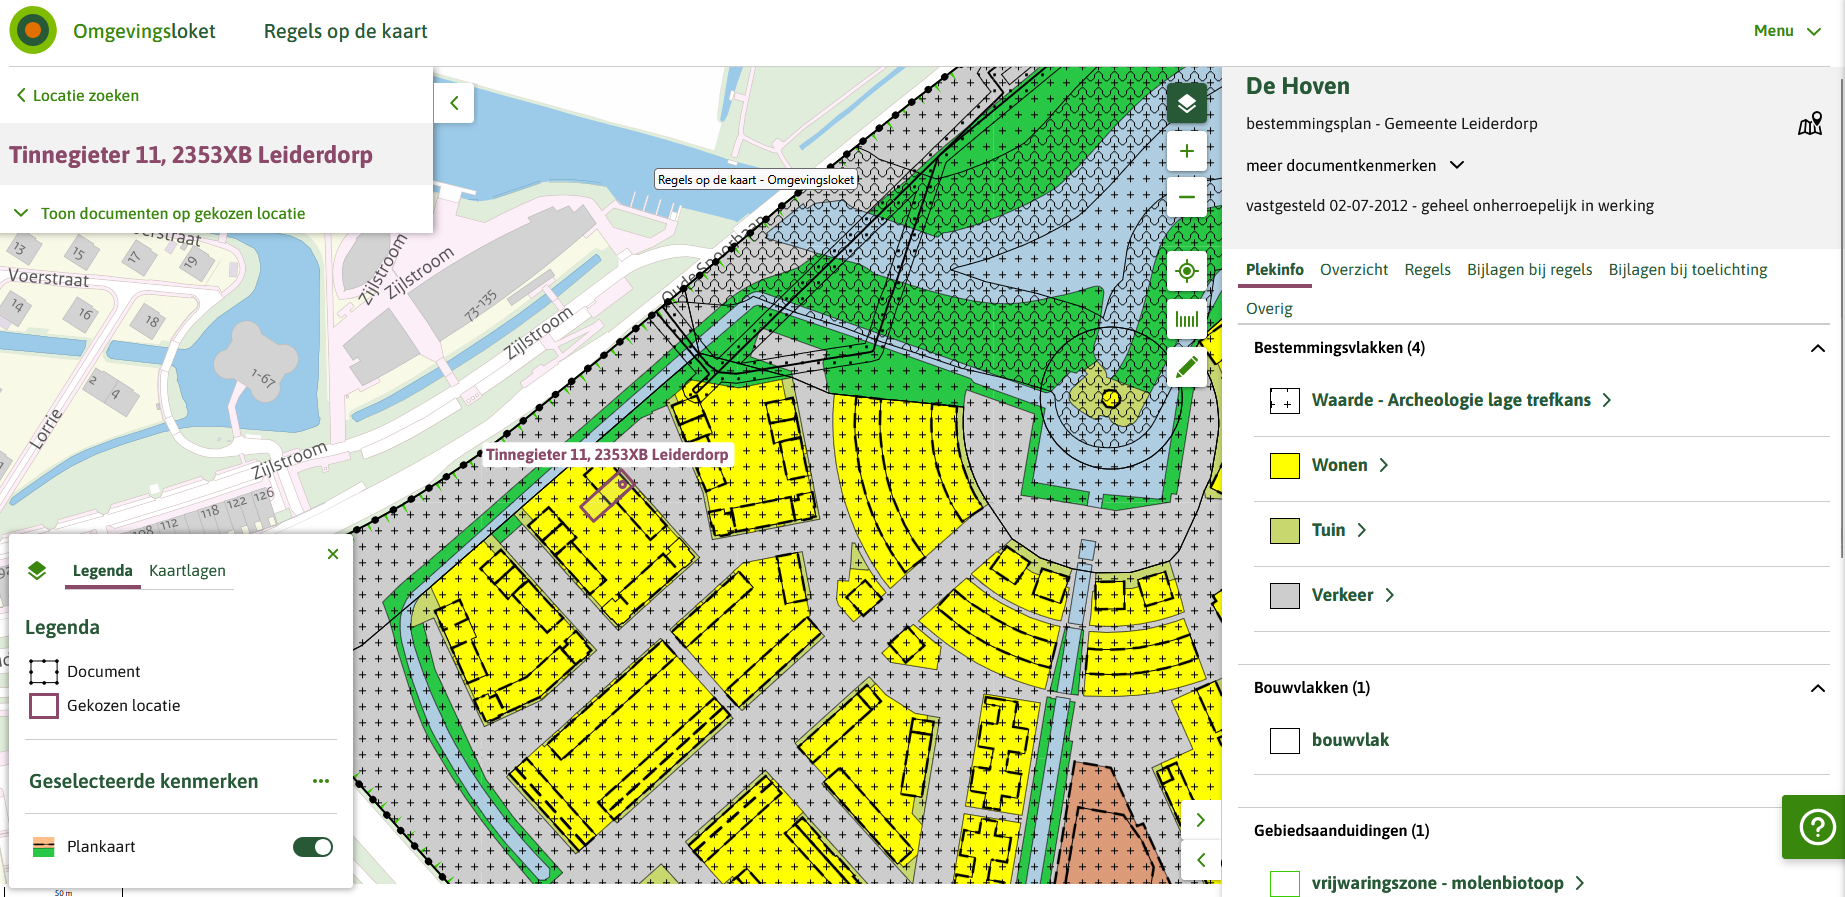
Task: Close the legend panel
Action: click(333, 554)
